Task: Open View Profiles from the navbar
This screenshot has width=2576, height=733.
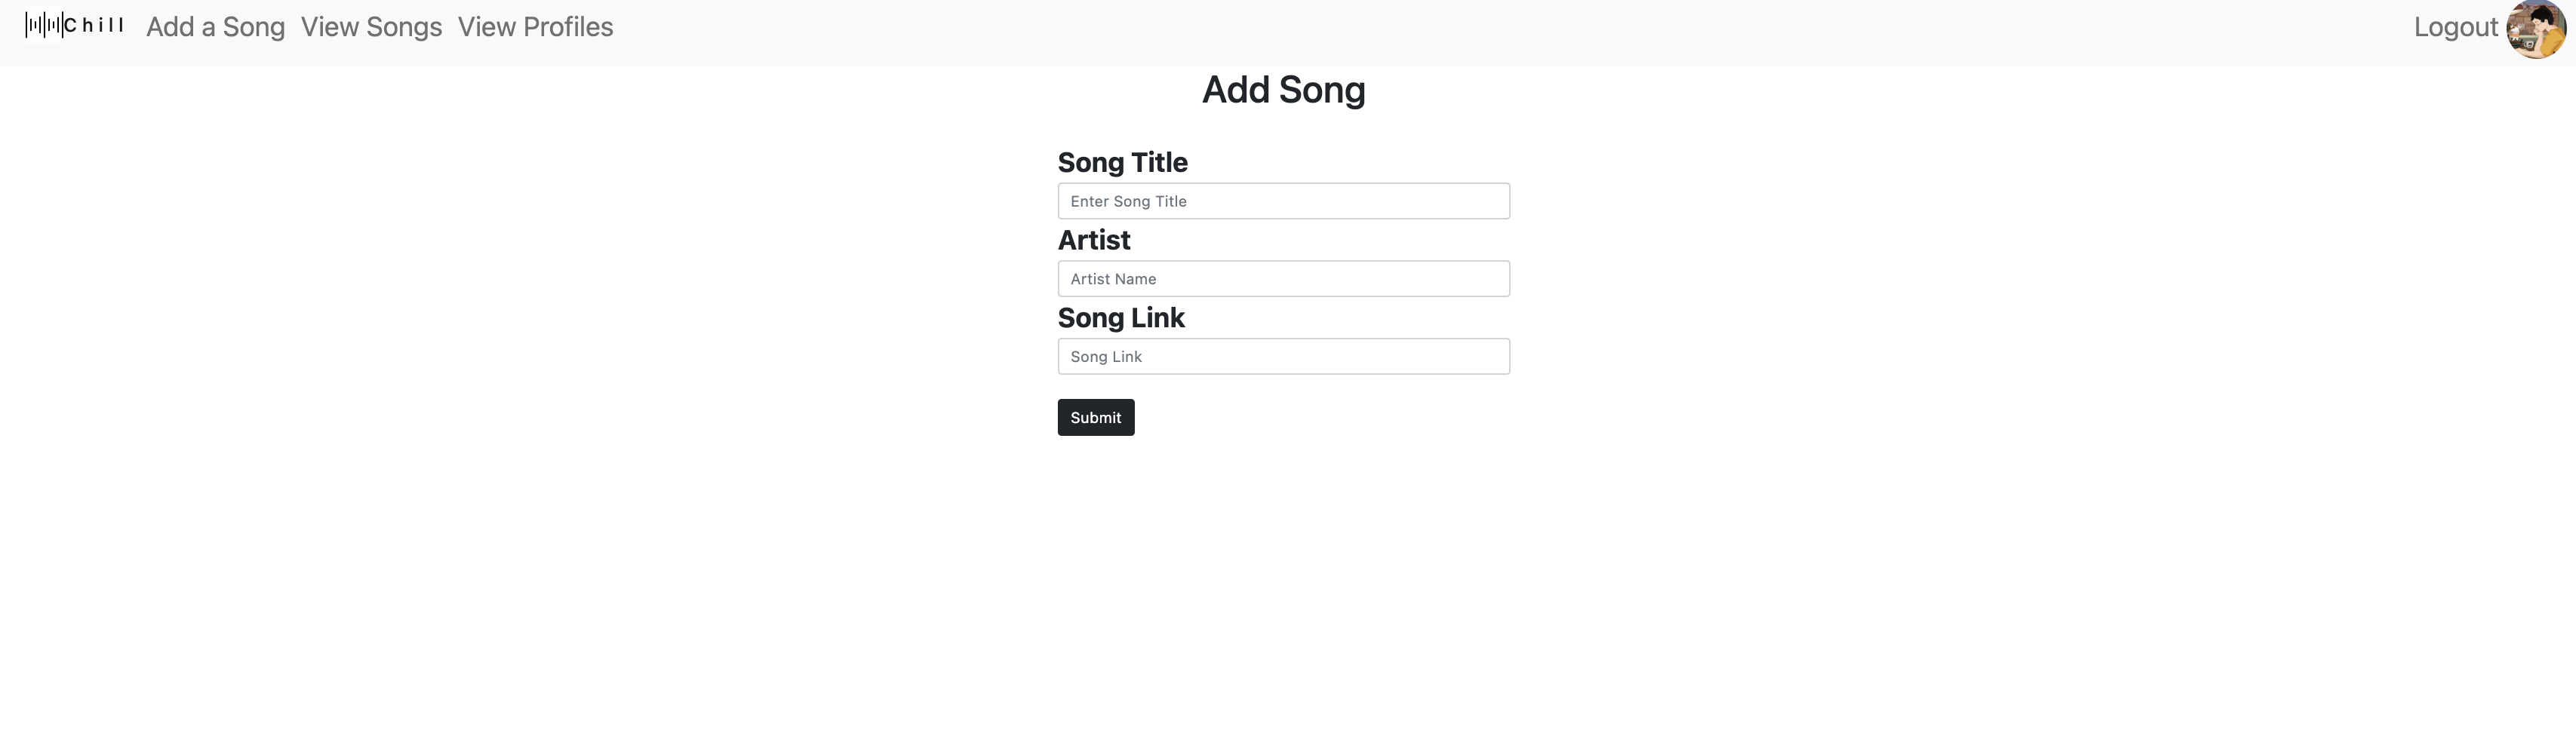Action: pos(536,27)
